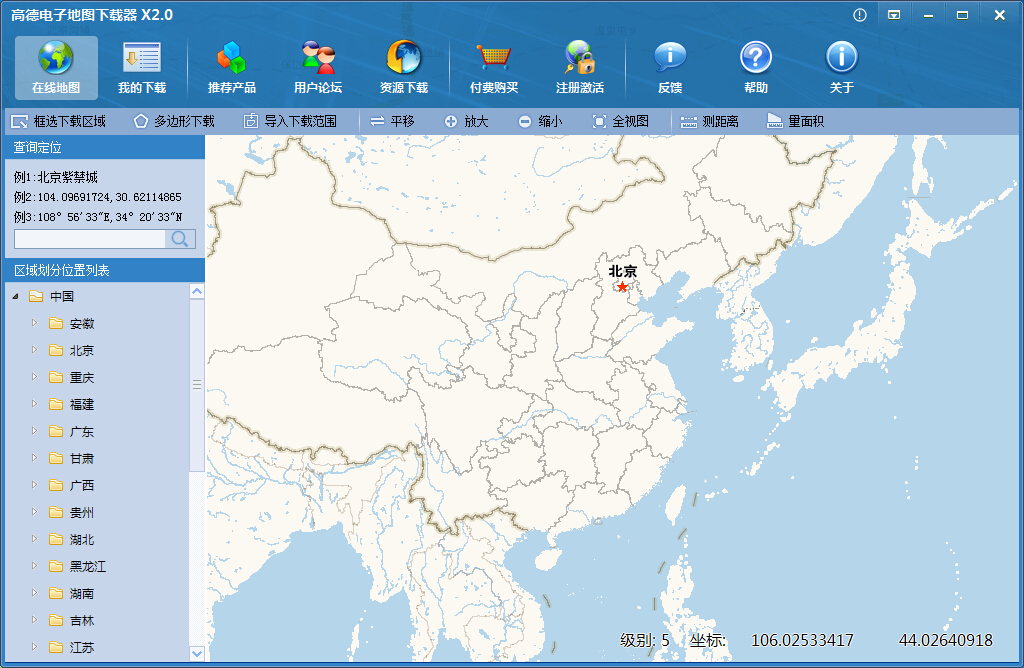Open 我的下载 downloads section
The height and width of the screenshot is (668, 1024).
coord(142,67)
